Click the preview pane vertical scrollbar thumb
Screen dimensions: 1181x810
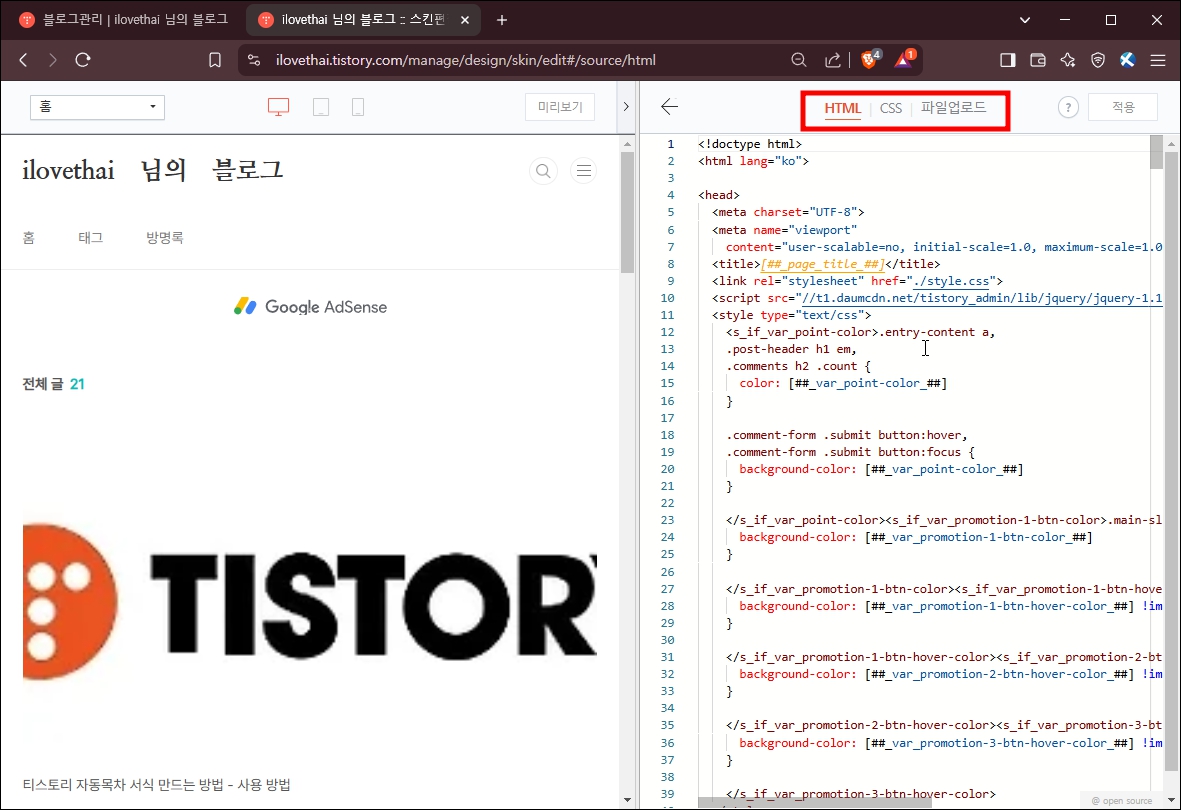[628, 212]
